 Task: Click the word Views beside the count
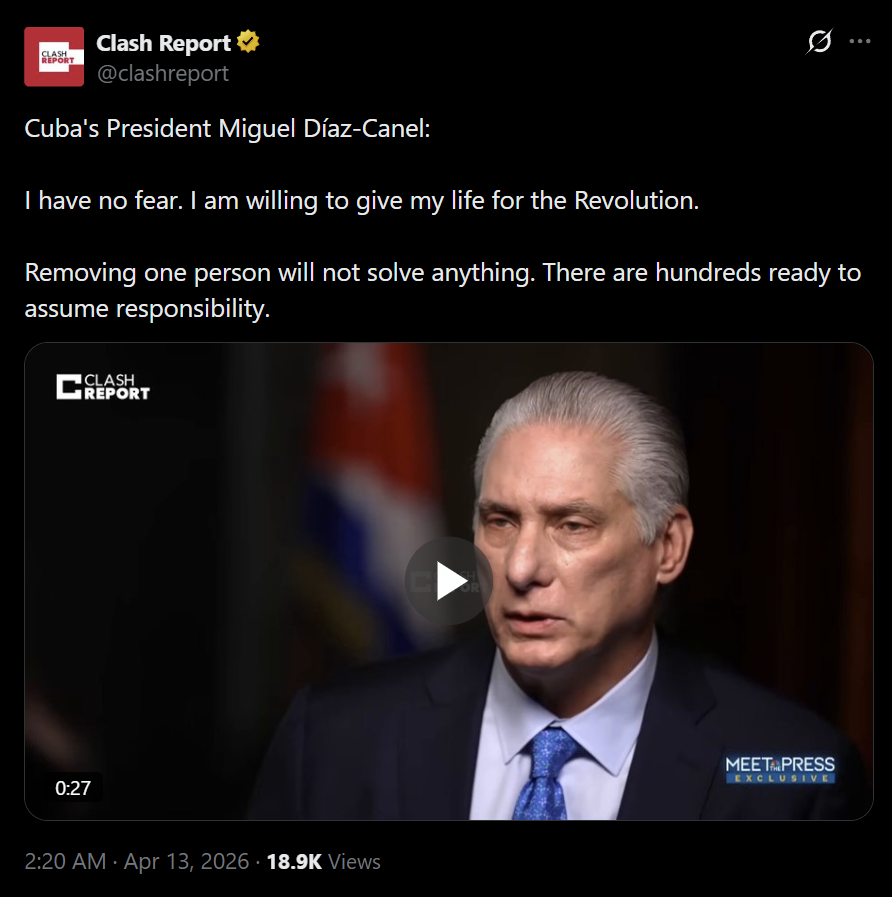pyautogui.click(x=355, y=862)
